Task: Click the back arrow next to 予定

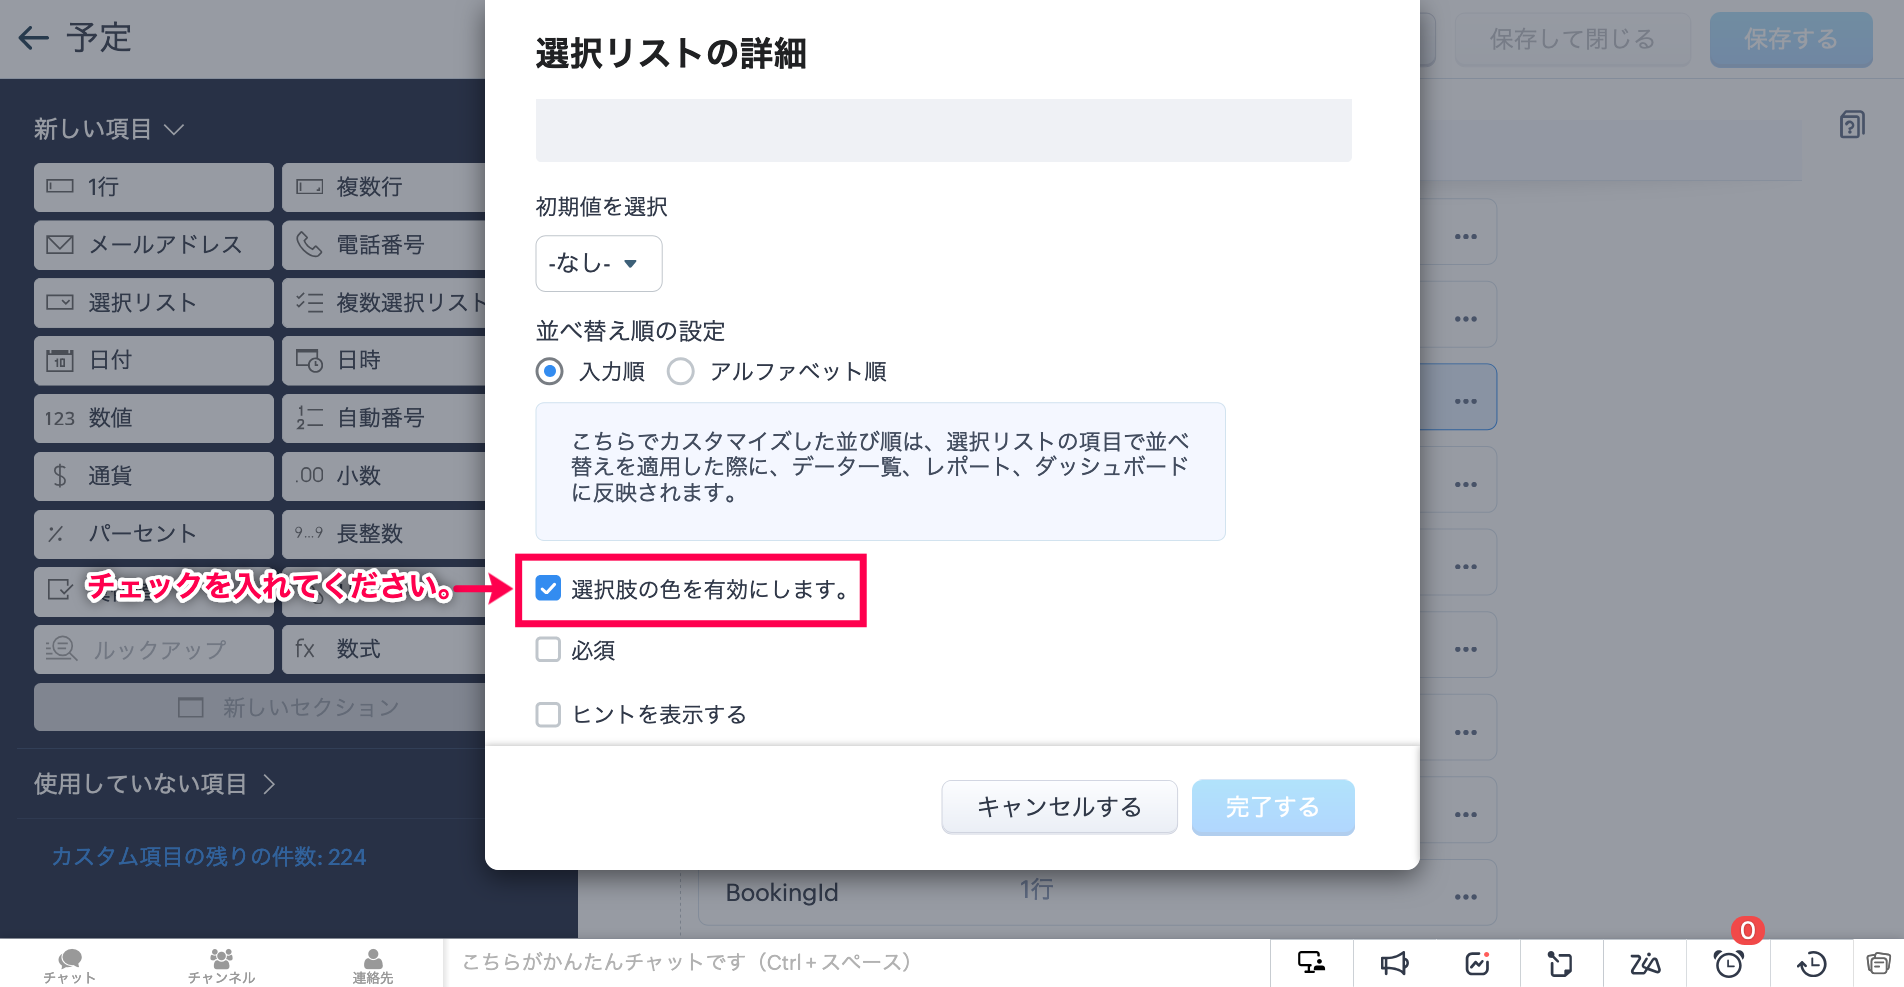Action: 34,38
